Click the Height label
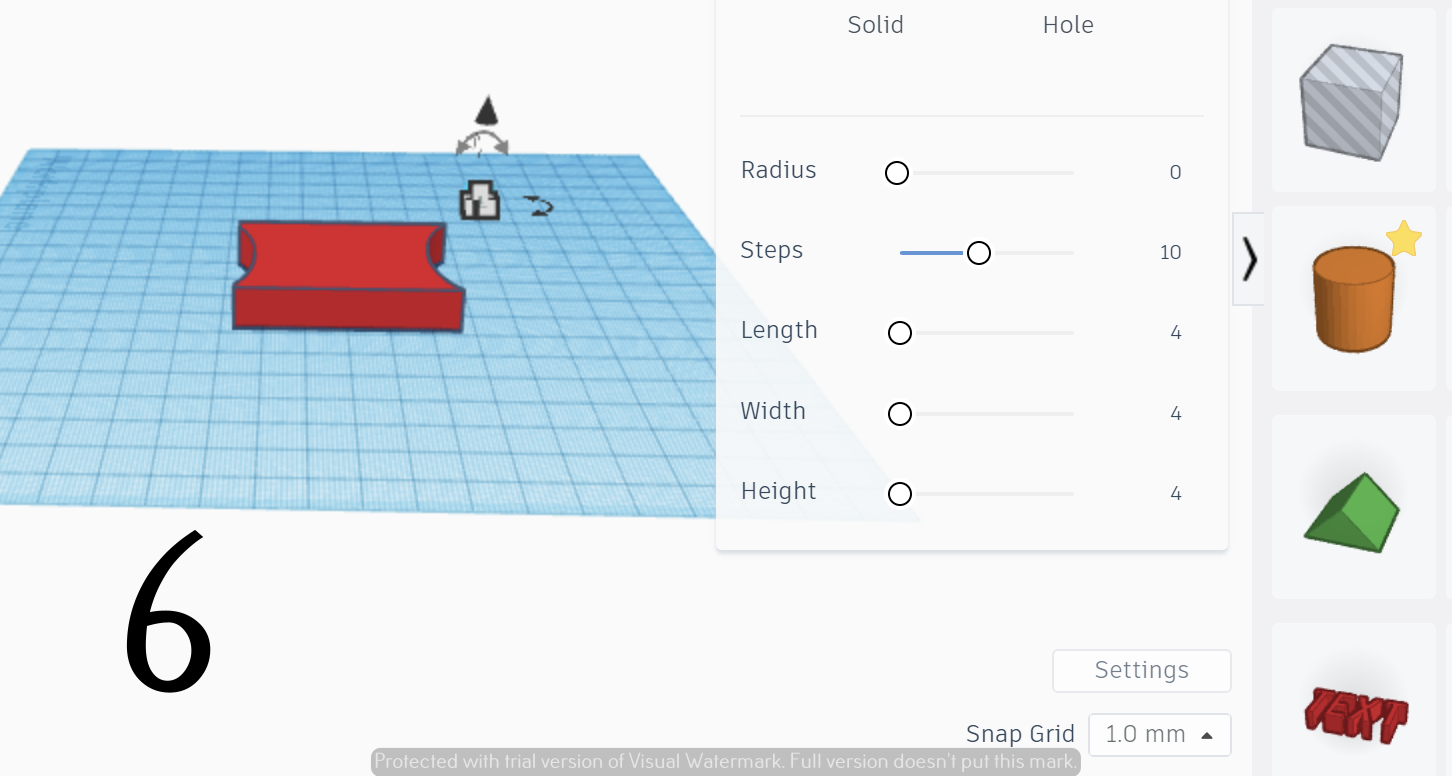 [778, 491]
